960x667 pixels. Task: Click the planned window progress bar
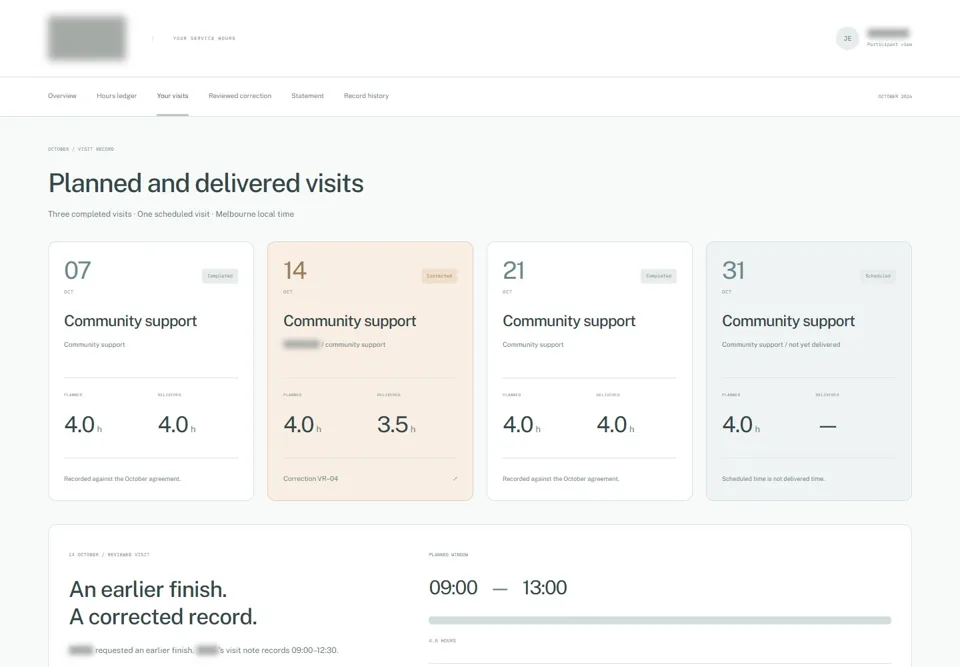pos(659,620)
